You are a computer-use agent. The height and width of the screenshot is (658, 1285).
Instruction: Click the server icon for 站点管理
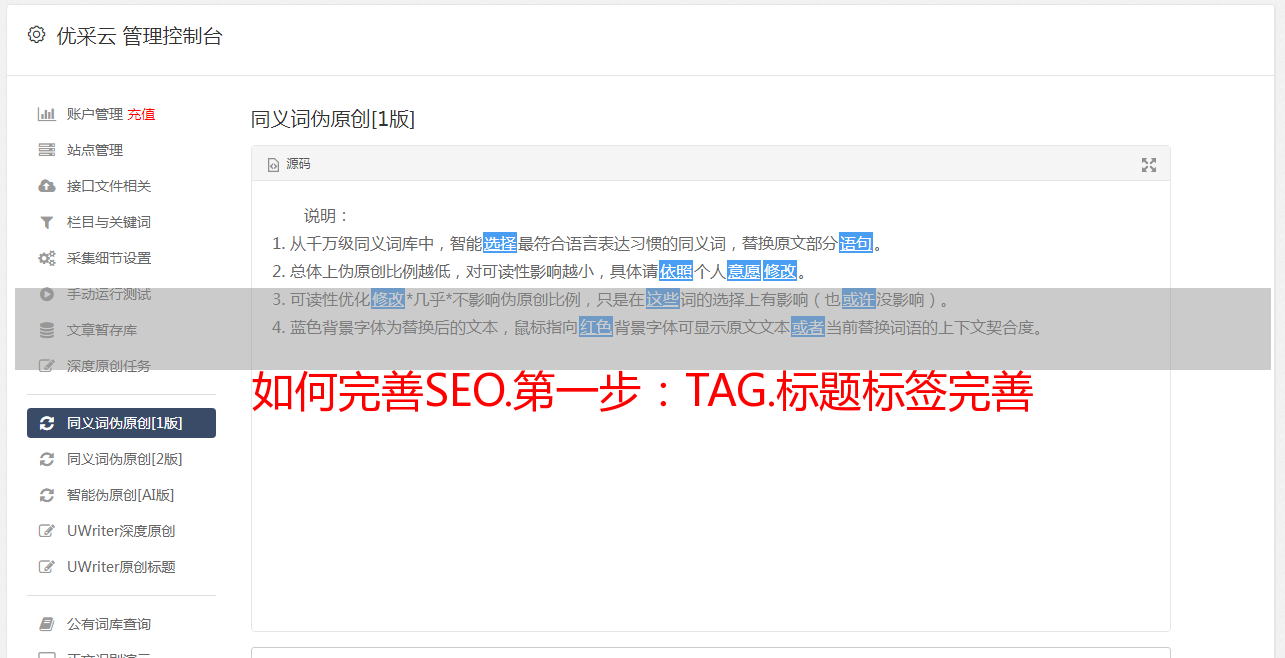[46, 150]
